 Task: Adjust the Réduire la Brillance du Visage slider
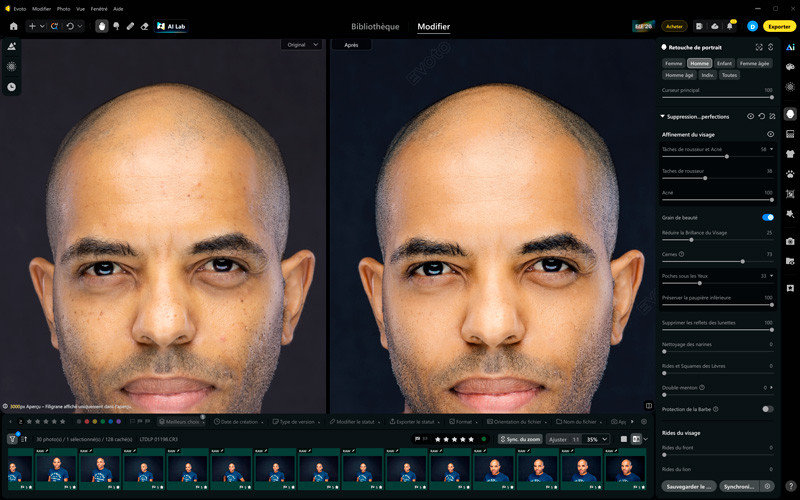tap(717, 240)
